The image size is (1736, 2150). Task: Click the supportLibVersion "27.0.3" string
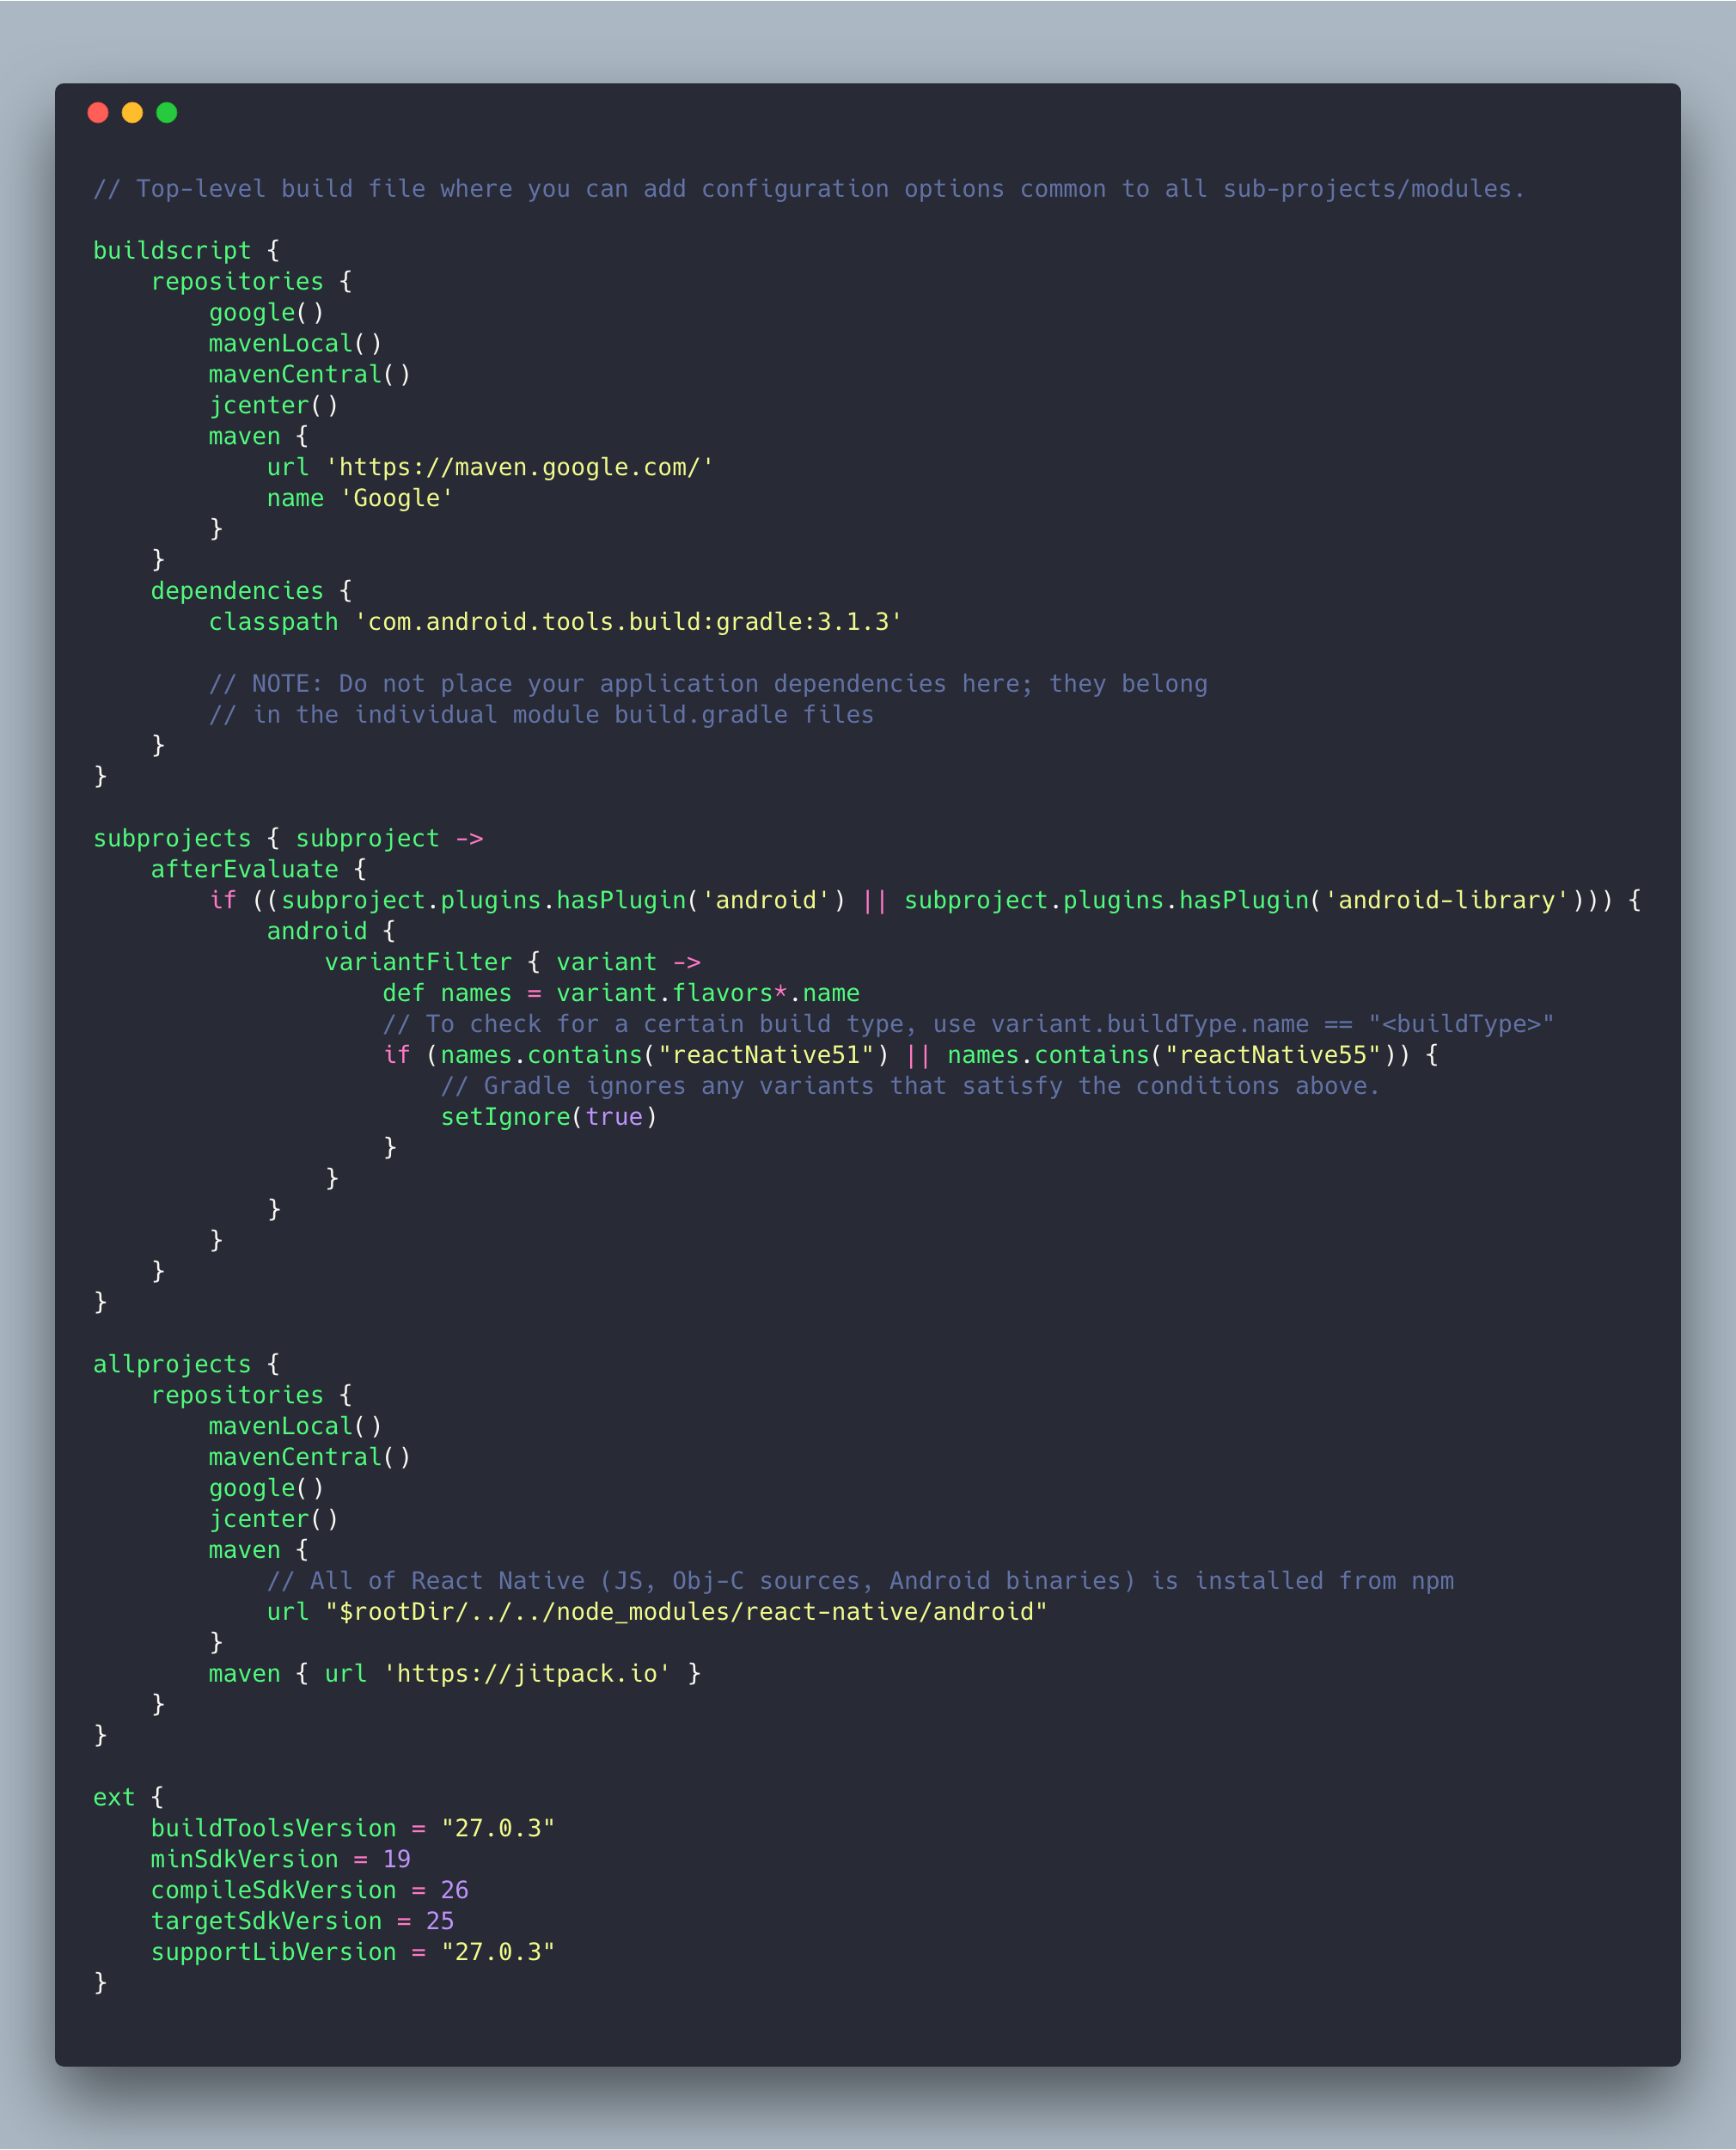[x=498, y=1952]
